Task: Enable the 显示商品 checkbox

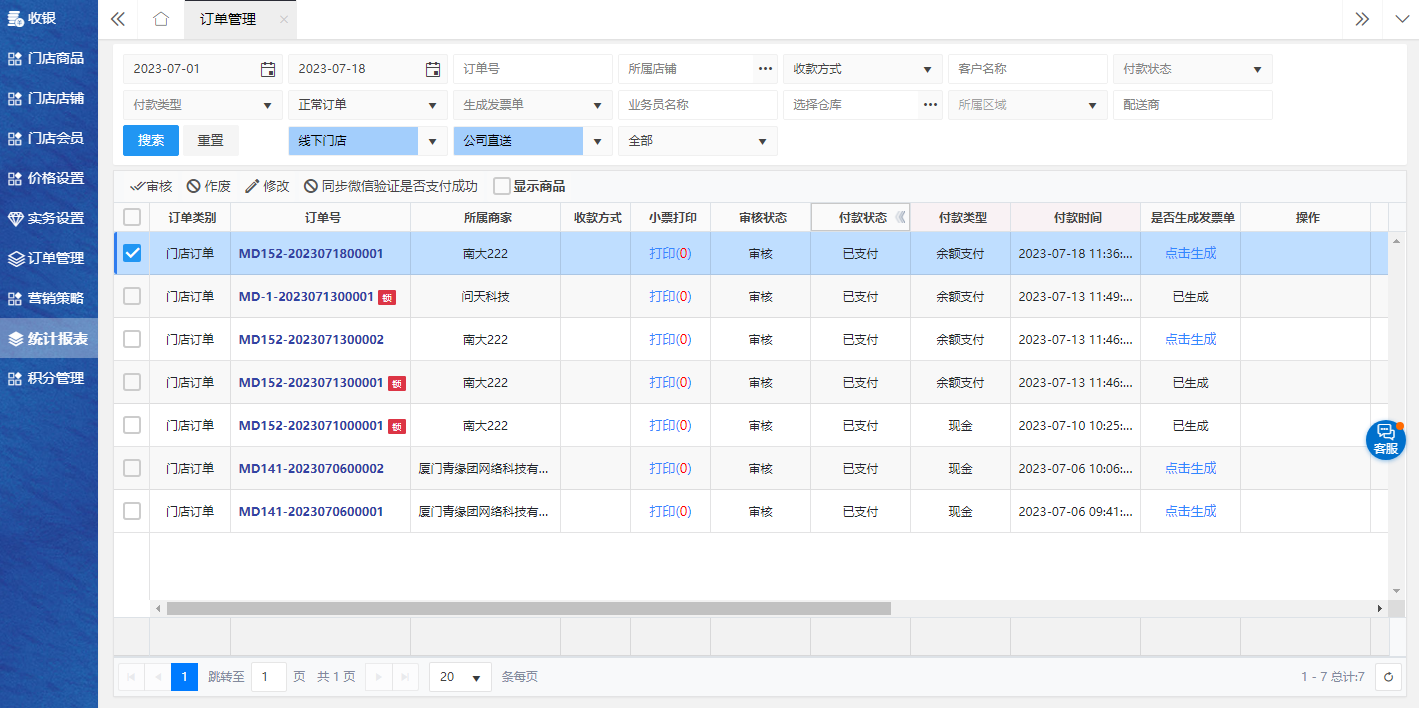Action: click(502, 186)
